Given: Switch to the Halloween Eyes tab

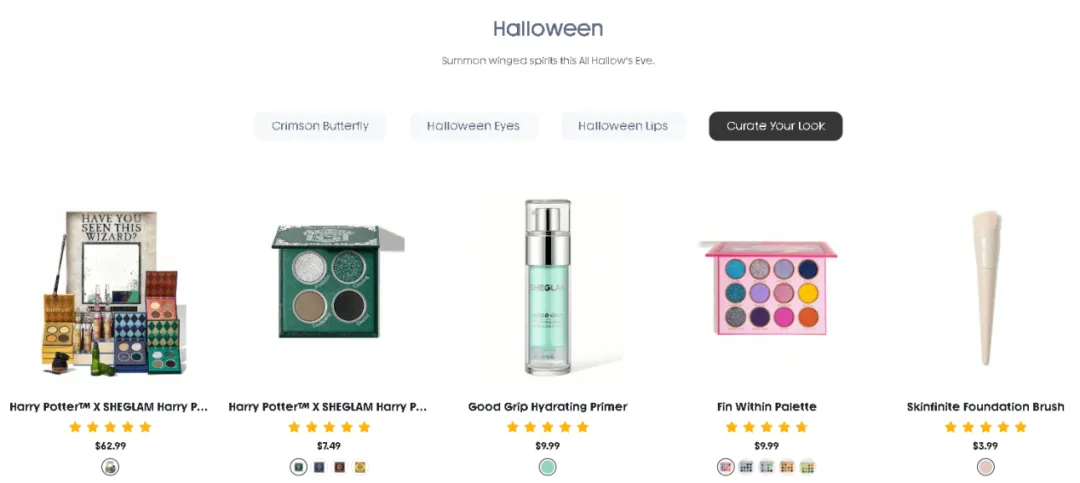Looking at the screenshot, I should pos(473,126).
